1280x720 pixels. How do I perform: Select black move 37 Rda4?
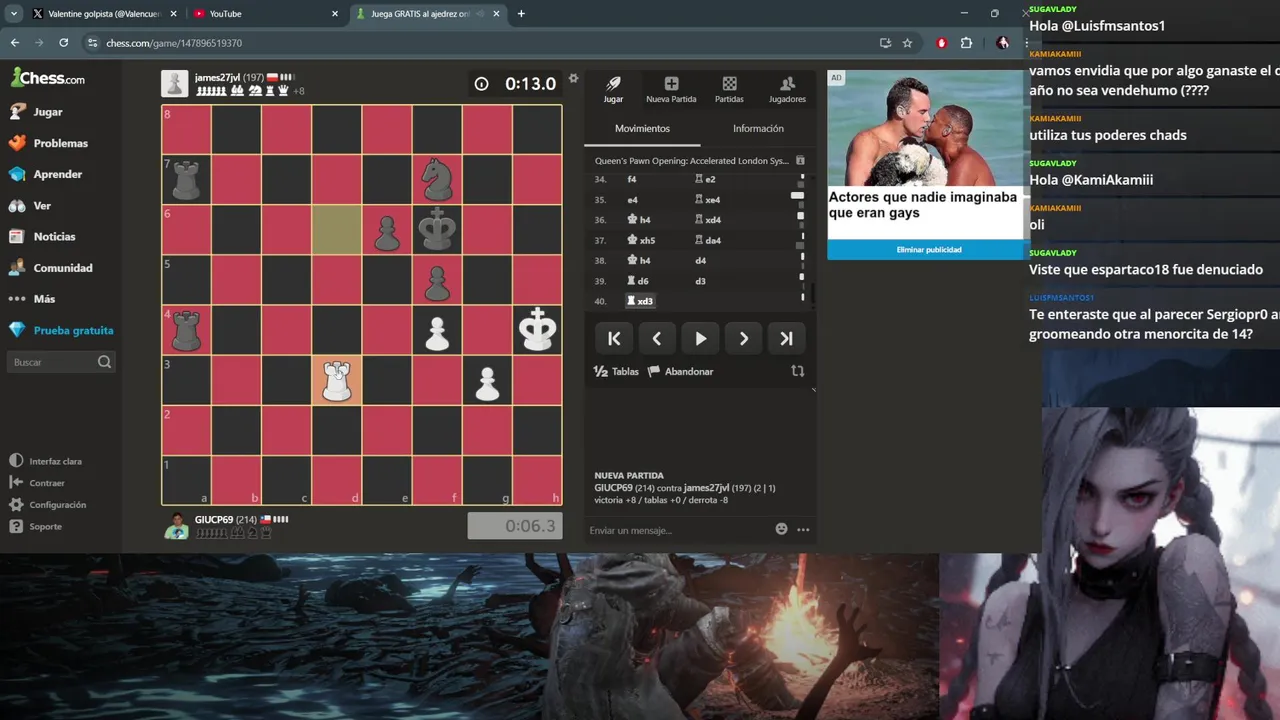707,240
